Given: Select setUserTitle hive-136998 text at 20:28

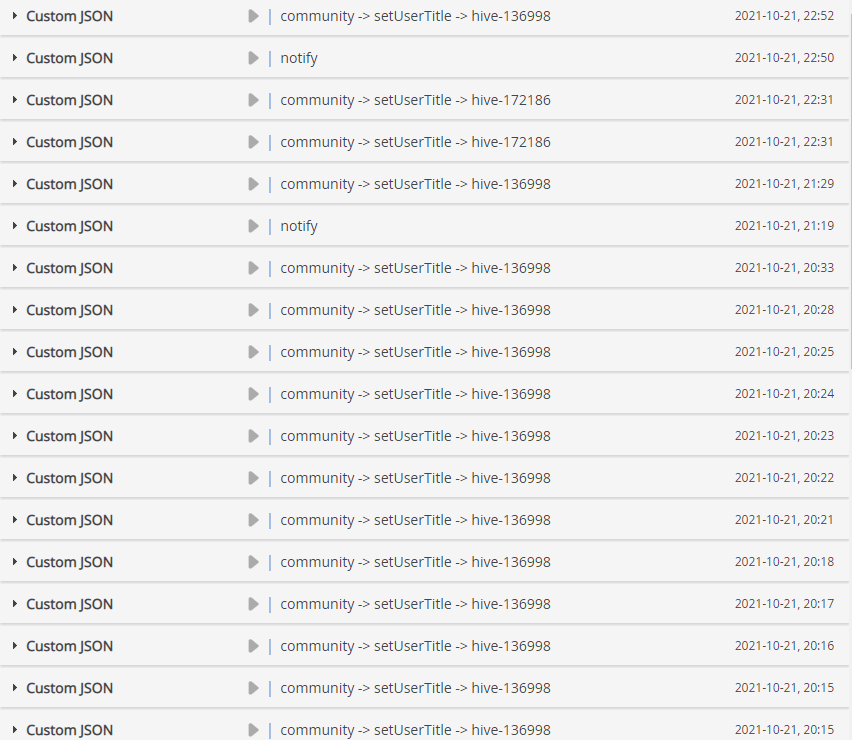Looking at the screenshot, I should pyautogui.click(x=415, y=310).
